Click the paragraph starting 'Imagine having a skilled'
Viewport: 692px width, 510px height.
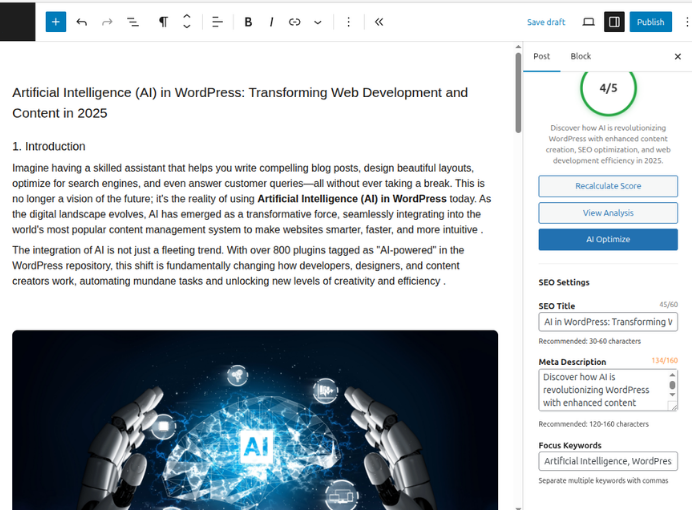[252, 199]
